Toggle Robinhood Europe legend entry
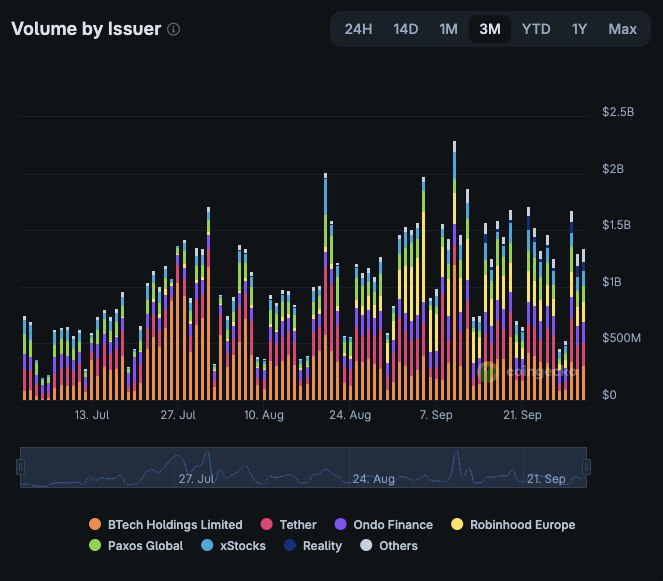This screenshot has height=581, width=663. [x=513, y=525]
